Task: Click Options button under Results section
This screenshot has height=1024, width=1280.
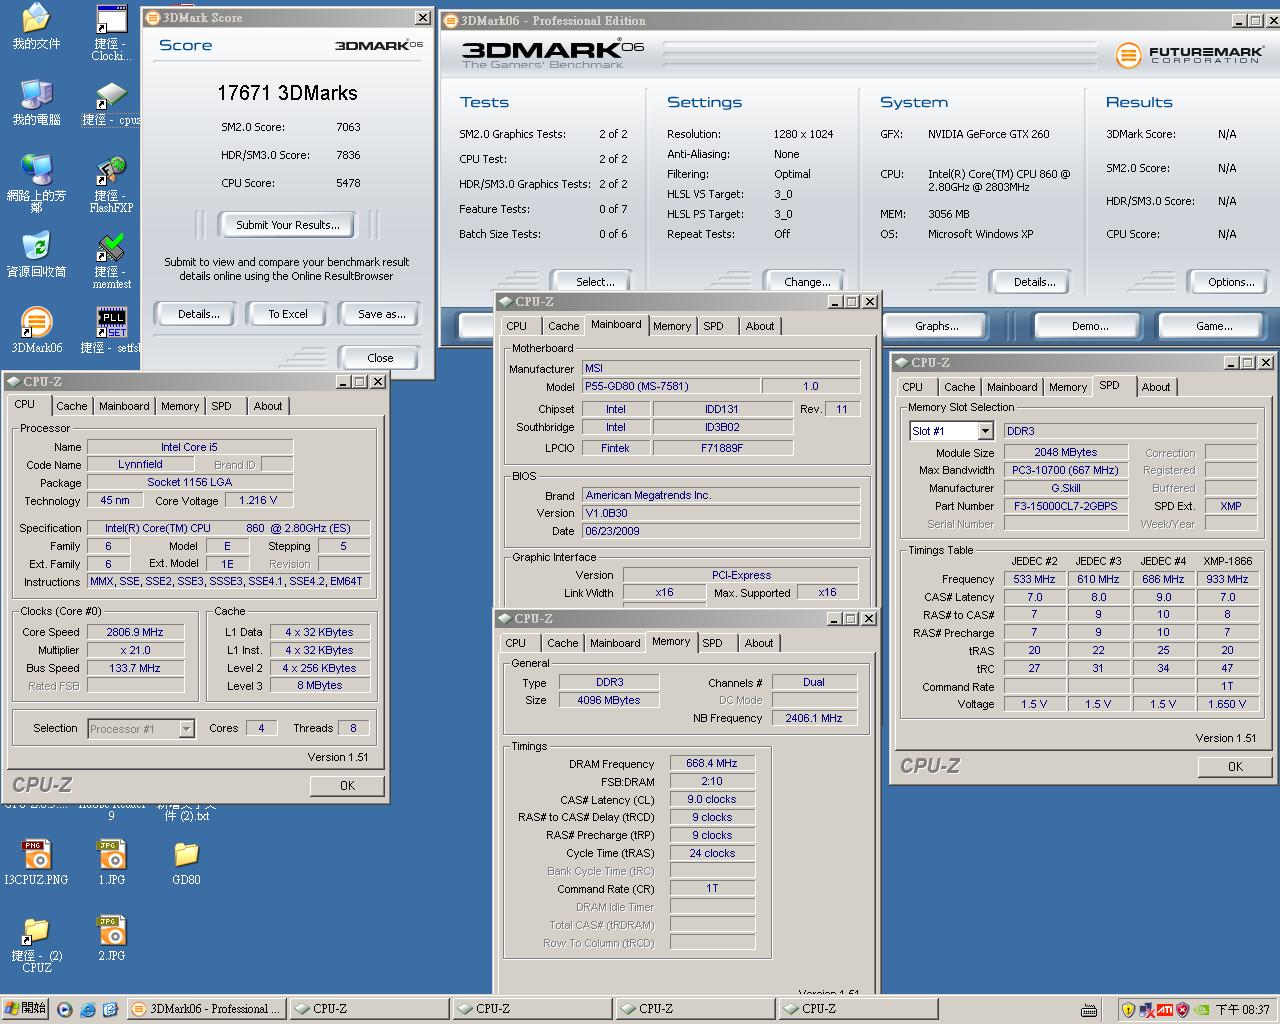Action: pyautogui.click(x=1231, y=282)
